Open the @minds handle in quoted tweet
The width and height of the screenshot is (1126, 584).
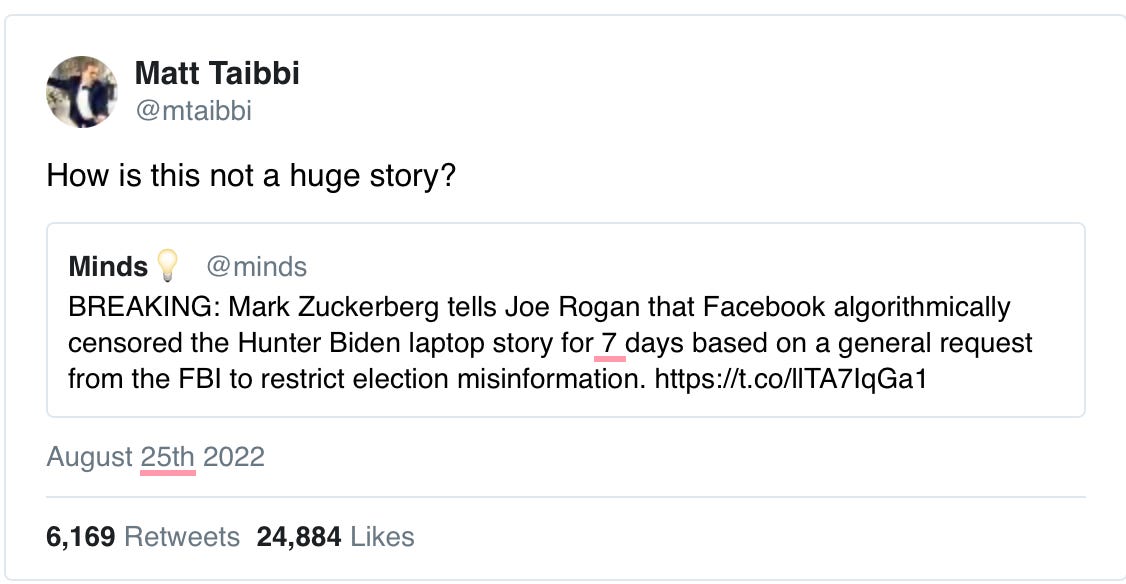(x=256, y=267)
